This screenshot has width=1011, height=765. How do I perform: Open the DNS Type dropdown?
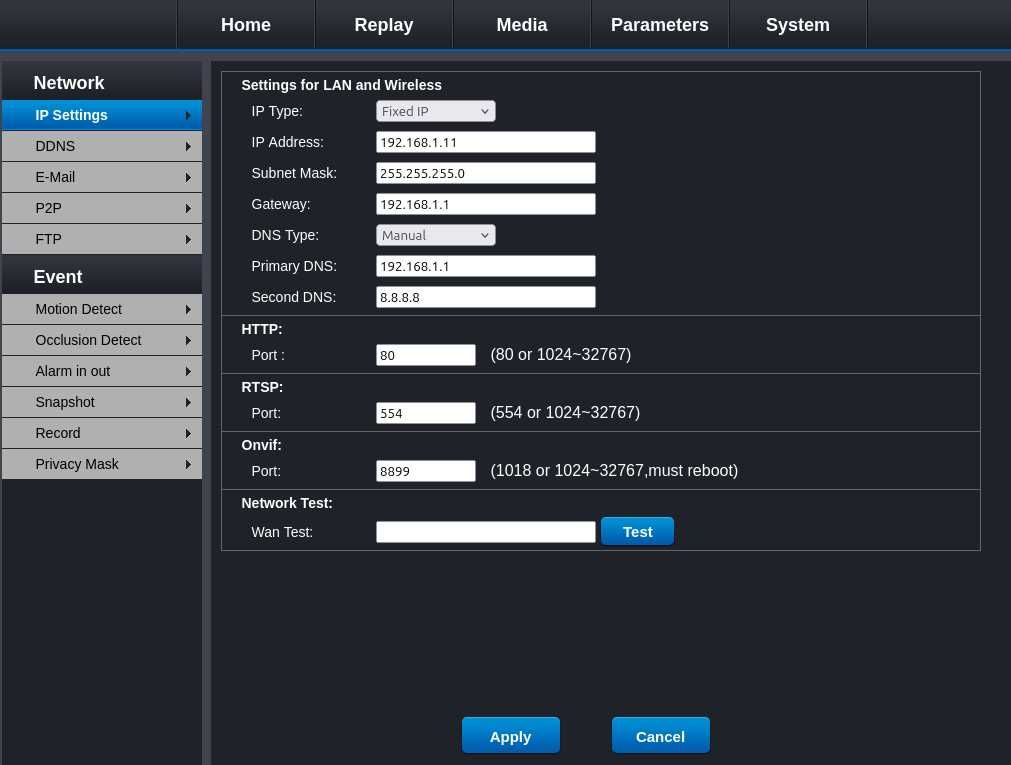(436, 235)
